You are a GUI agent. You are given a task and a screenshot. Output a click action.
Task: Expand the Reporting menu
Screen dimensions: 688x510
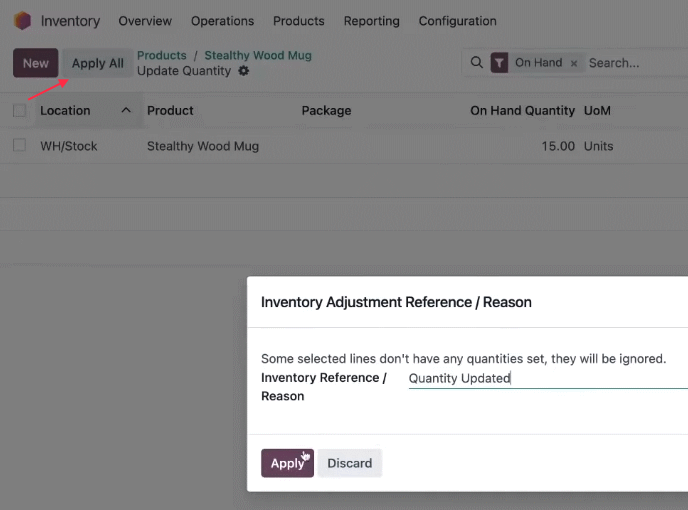[x=372, y=21]
